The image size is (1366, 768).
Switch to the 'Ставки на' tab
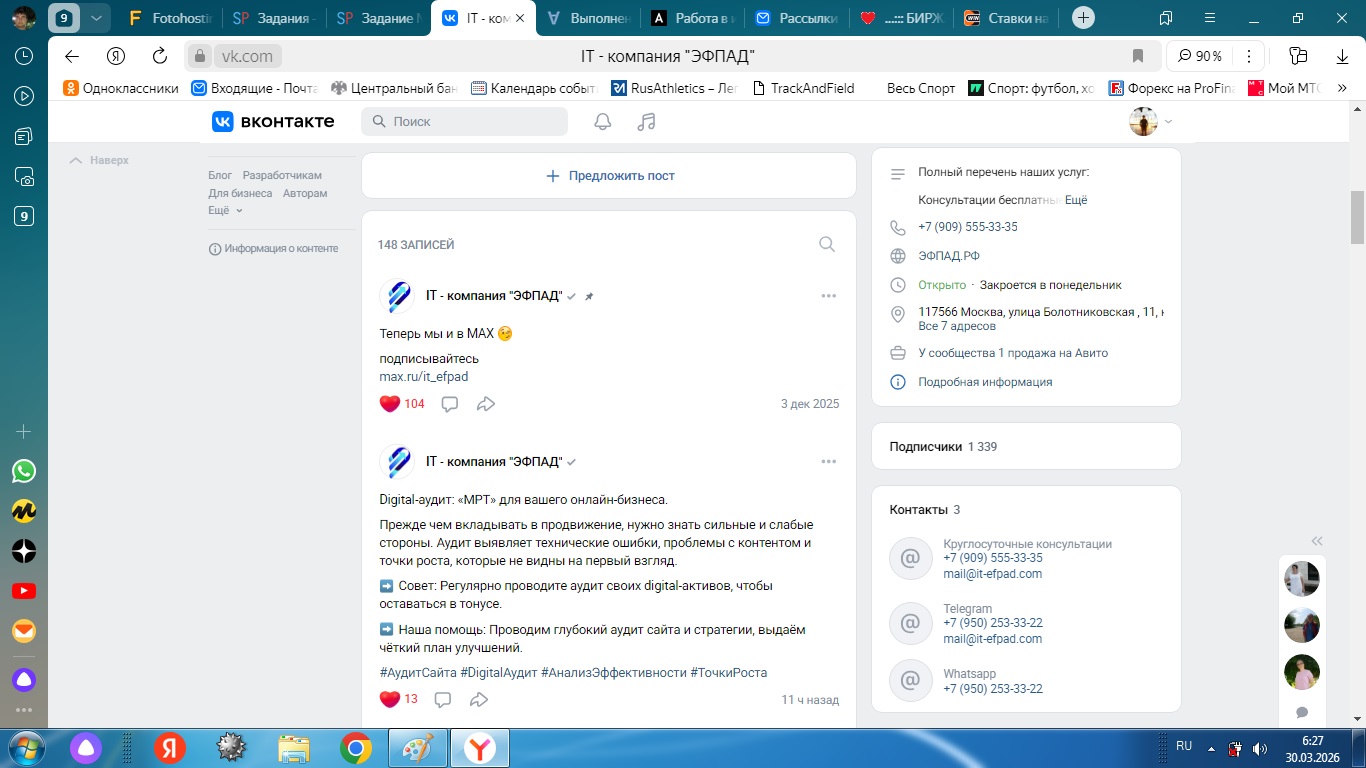pos(1006,17)
